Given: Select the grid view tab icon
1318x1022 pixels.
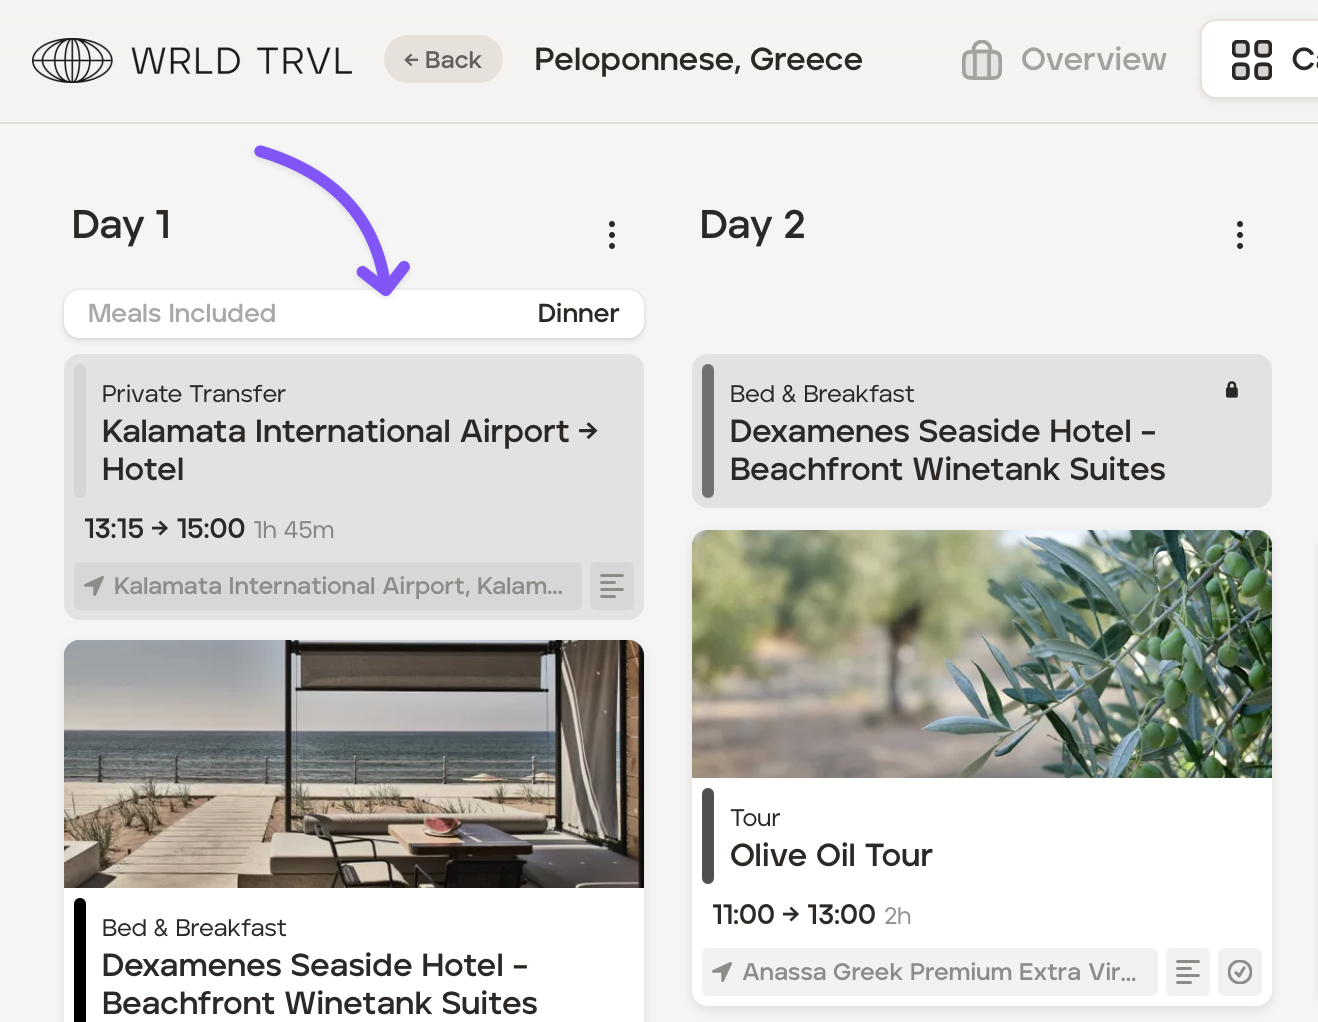Looking at the screenshot, I should [x=1251, y=60].
